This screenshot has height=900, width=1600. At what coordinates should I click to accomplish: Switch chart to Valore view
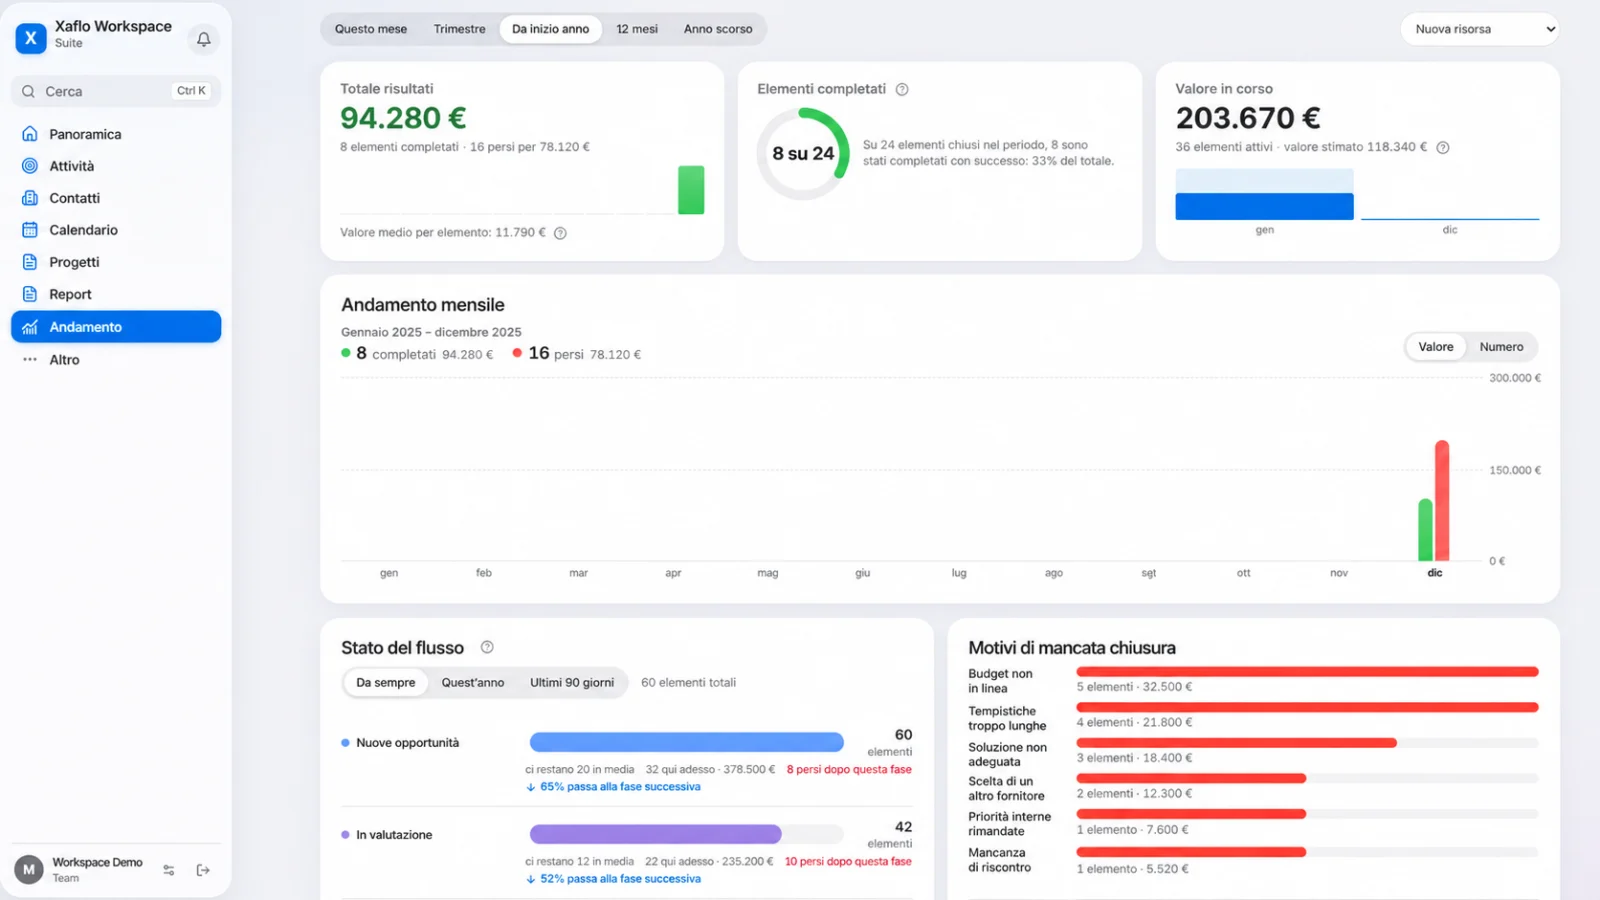tap(1435, 347)
